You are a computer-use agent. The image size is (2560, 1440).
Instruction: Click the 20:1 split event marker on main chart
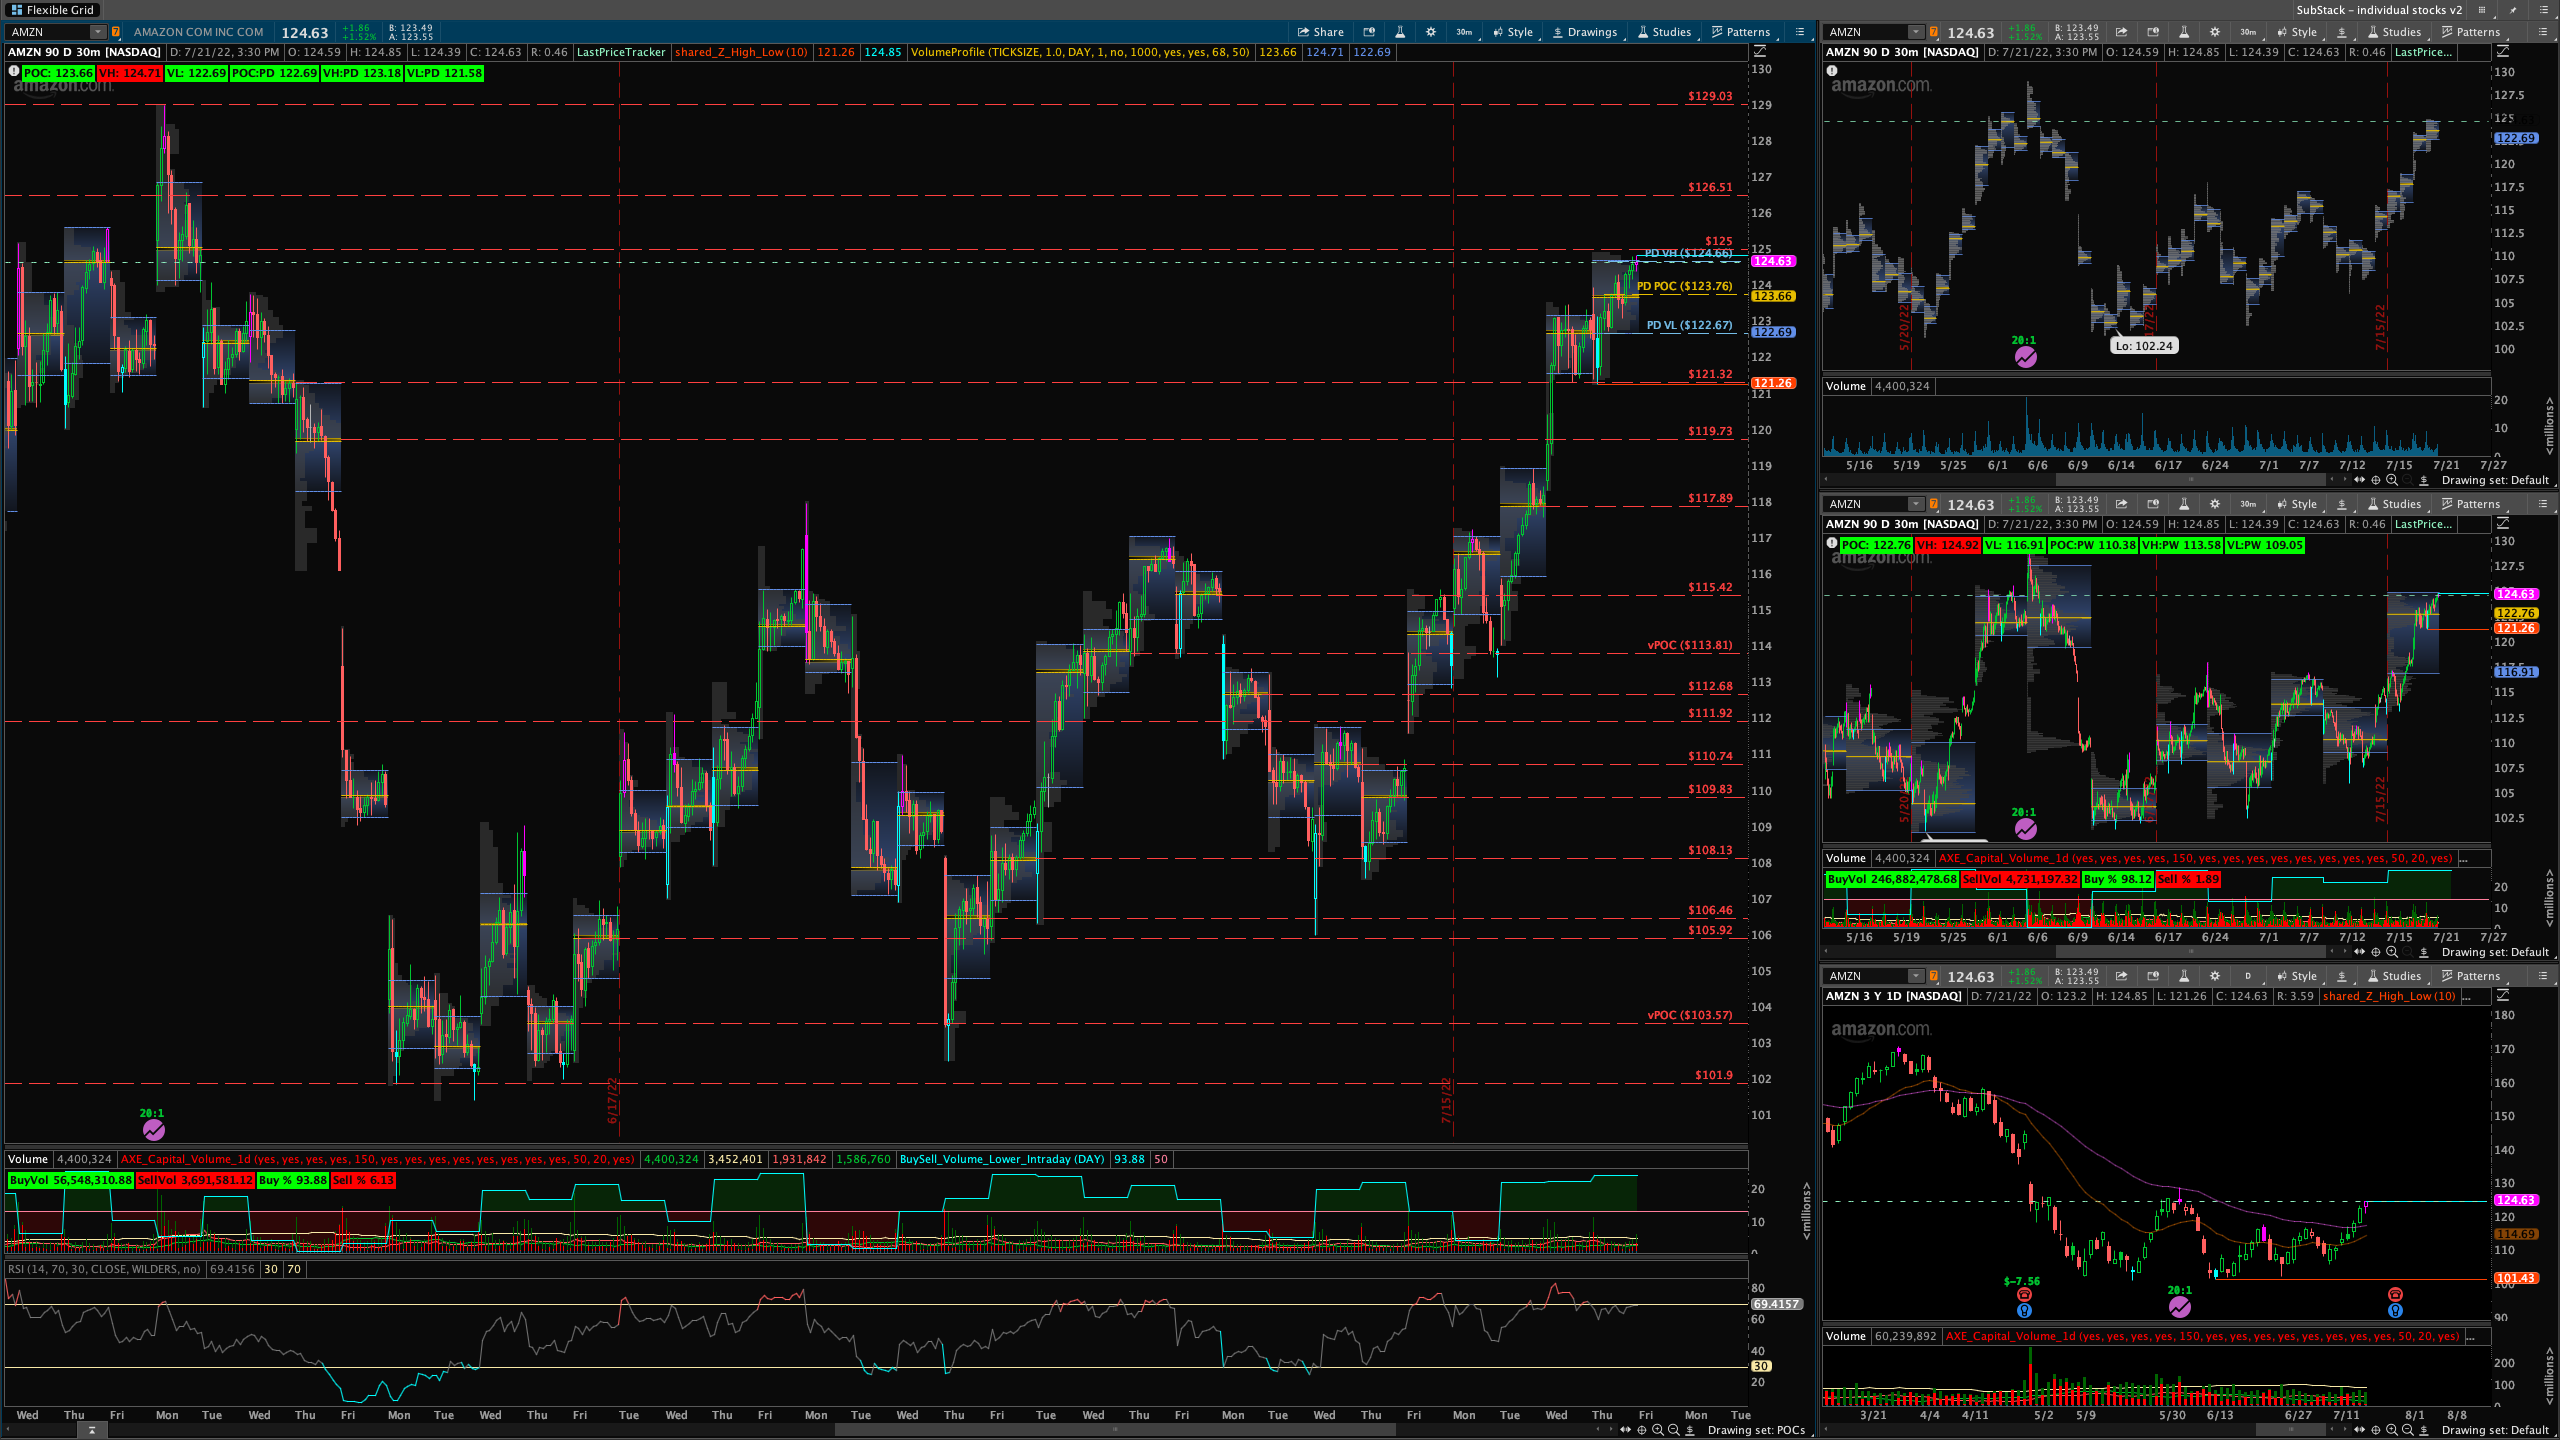point(153,1129)
